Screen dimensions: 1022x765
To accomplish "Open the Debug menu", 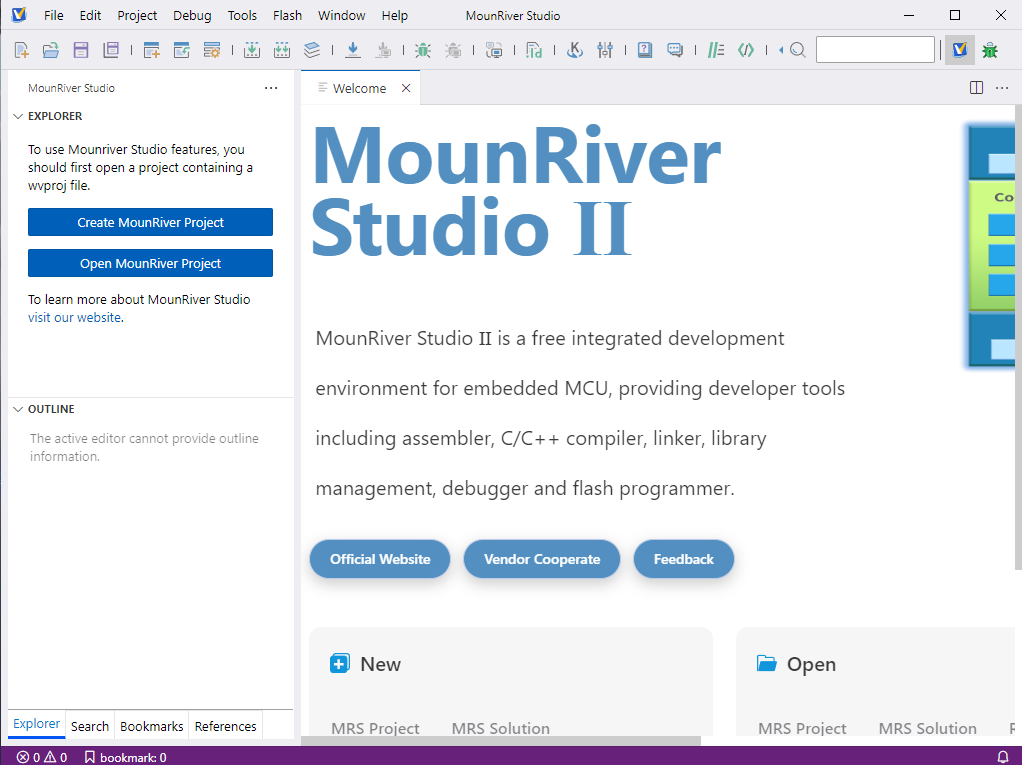I will pyautogui.click(x=192, y=16).
